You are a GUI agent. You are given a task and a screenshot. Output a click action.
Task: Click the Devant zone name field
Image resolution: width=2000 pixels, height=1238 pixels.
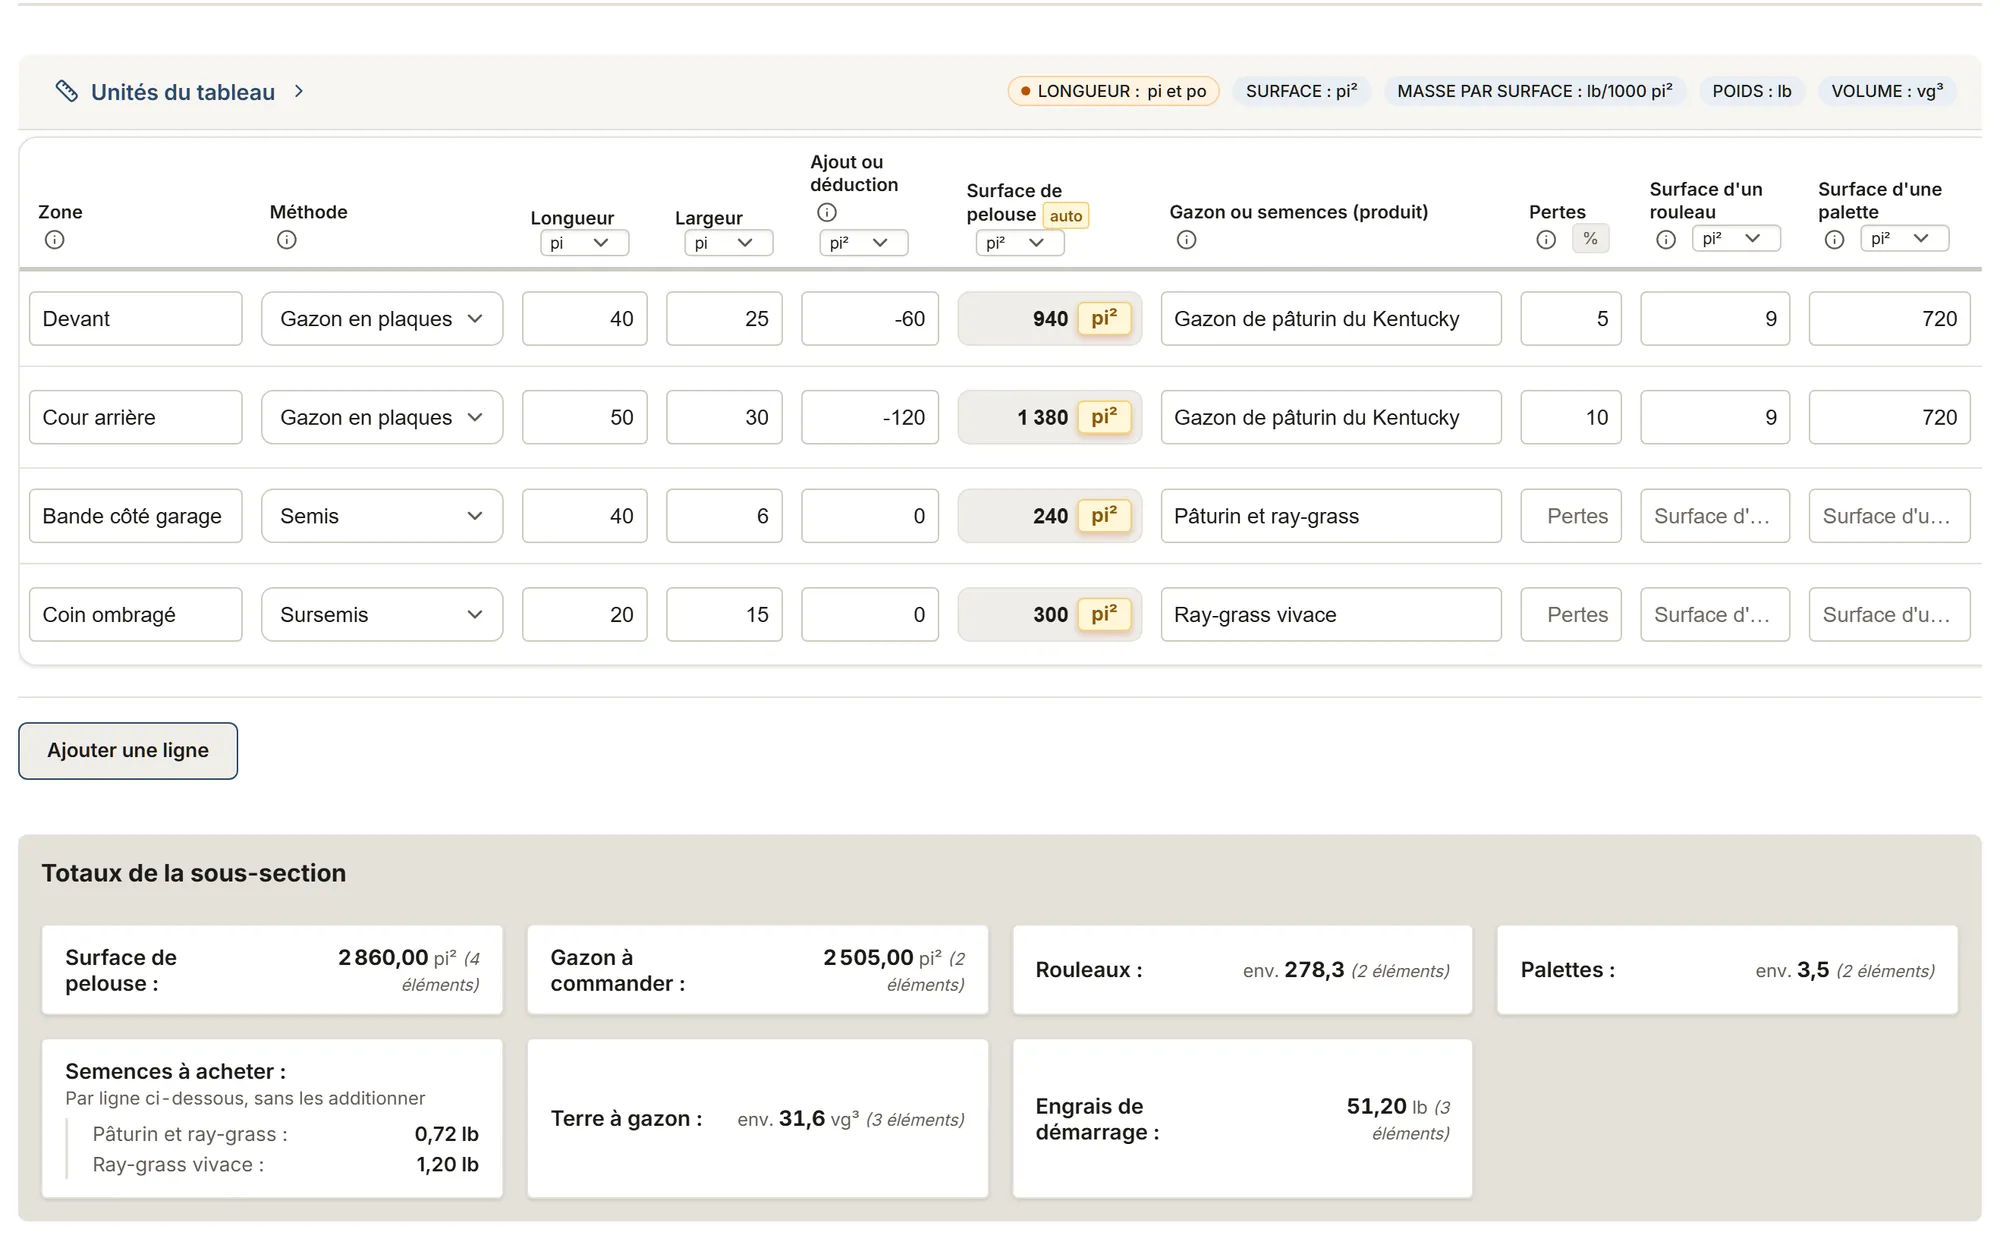tap(136, 319)
